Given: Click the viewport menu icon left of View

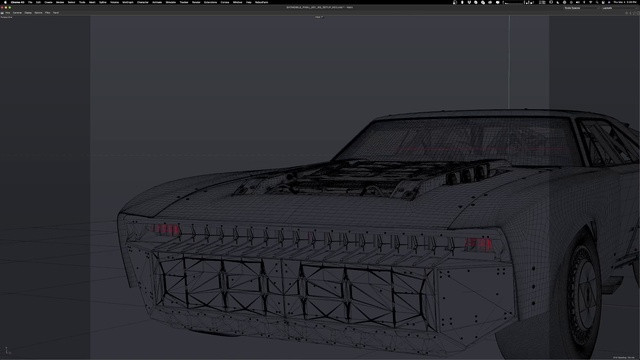Looking at the screenshot, I should (x=2, y=13).
